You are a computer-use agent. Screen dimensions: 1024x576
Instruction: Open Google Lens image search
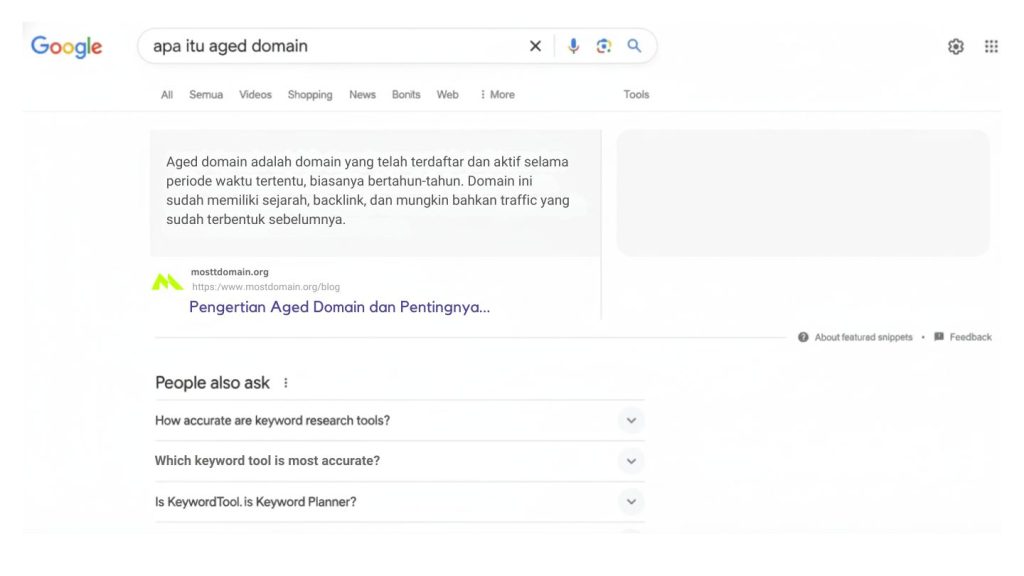(603, 46)
